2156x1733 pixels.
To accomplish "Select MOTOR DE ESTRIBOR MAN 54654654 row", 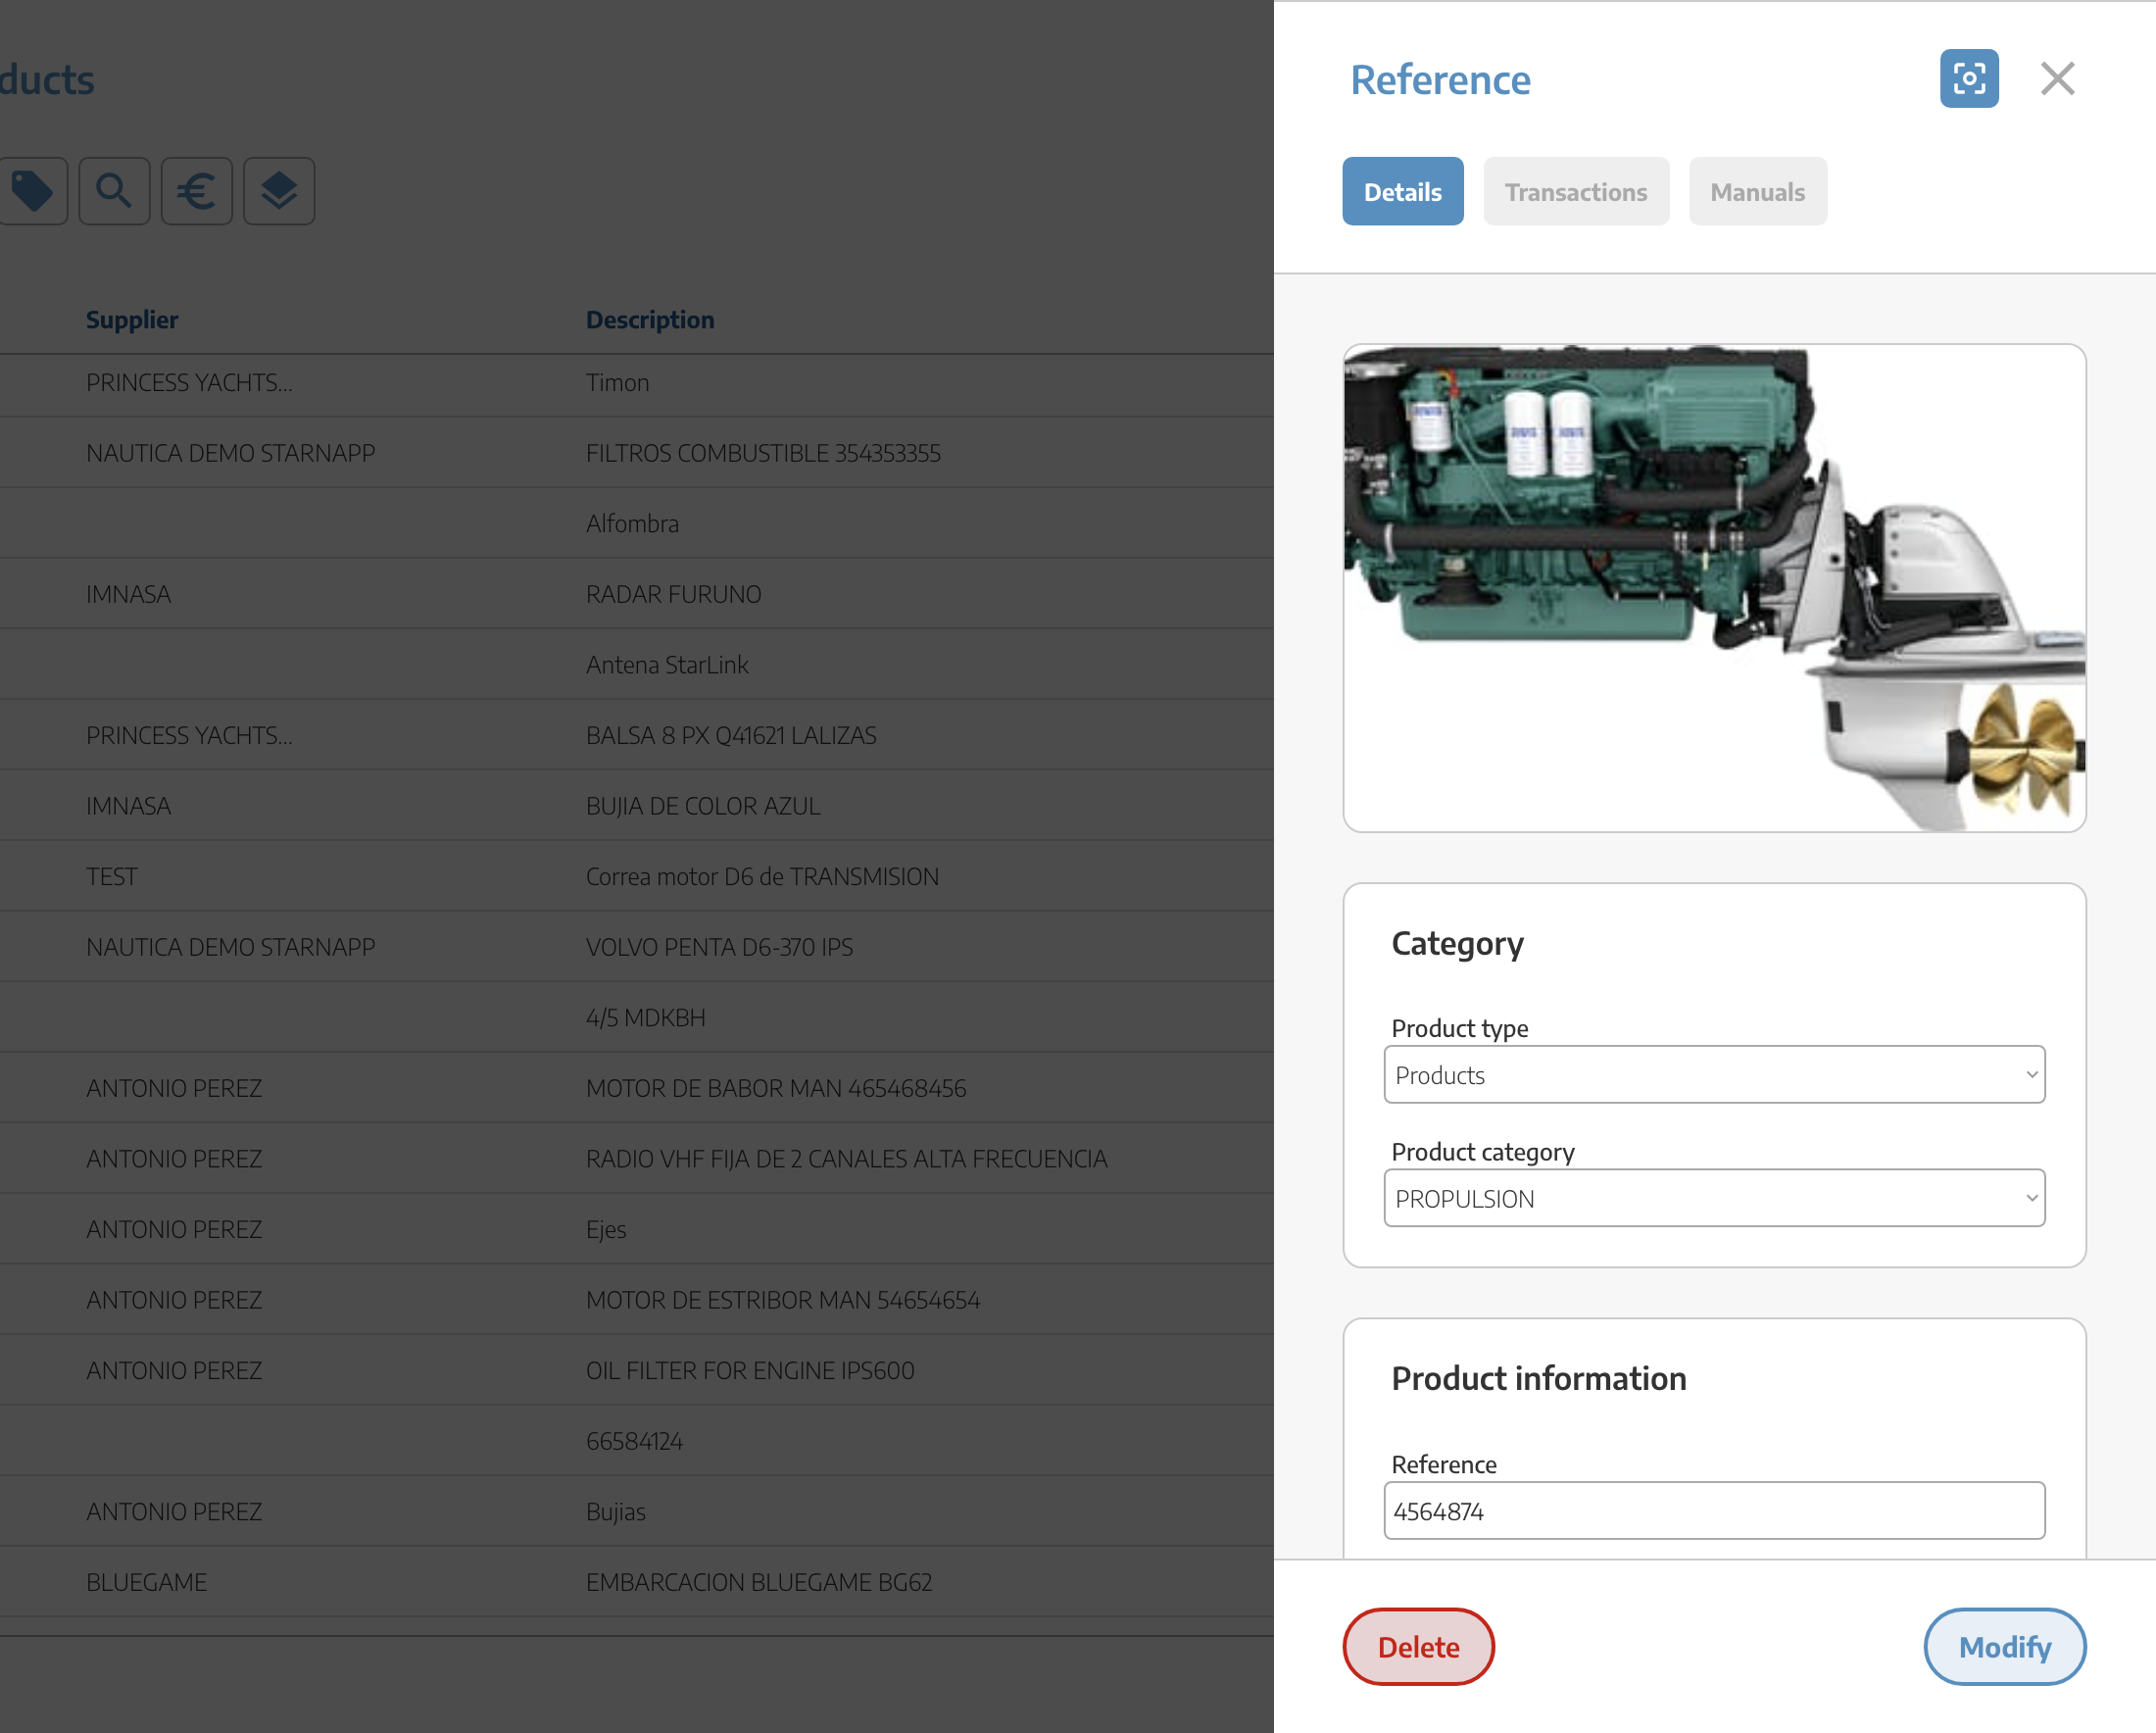I will tap(636, 1300).
